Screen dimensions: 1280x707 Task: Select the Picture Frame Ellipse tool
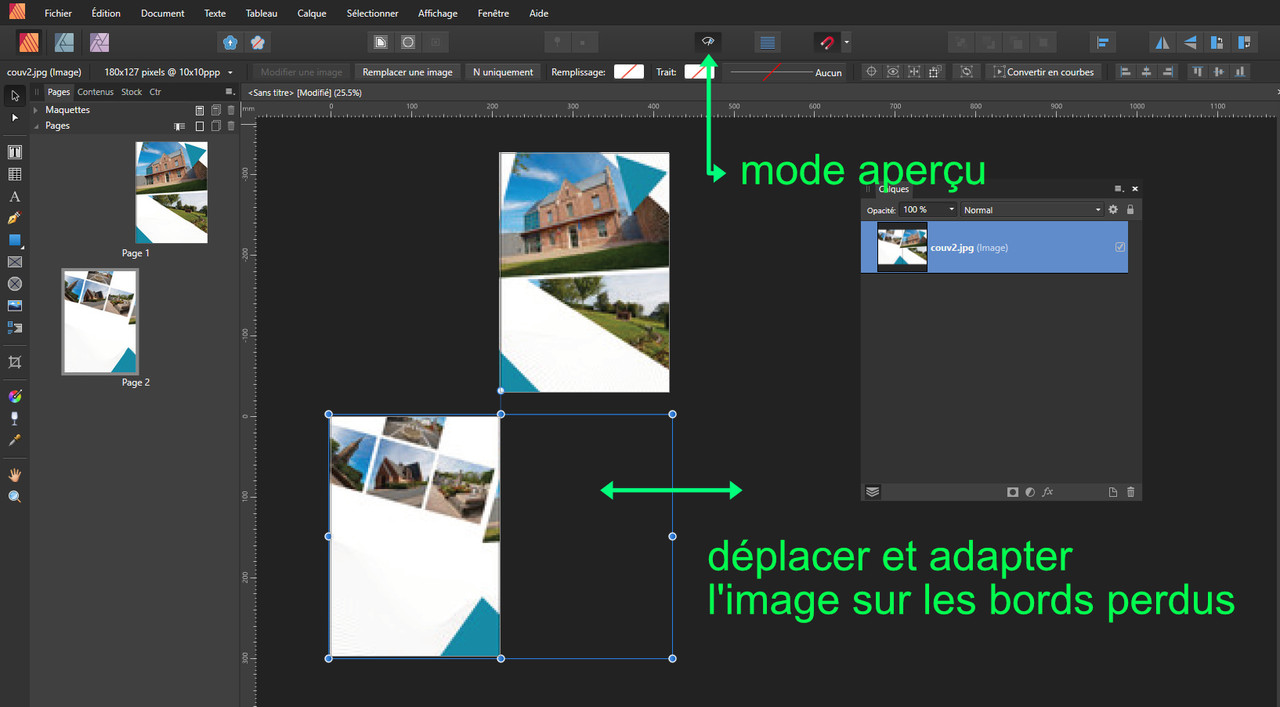click(x=15, y=284)
